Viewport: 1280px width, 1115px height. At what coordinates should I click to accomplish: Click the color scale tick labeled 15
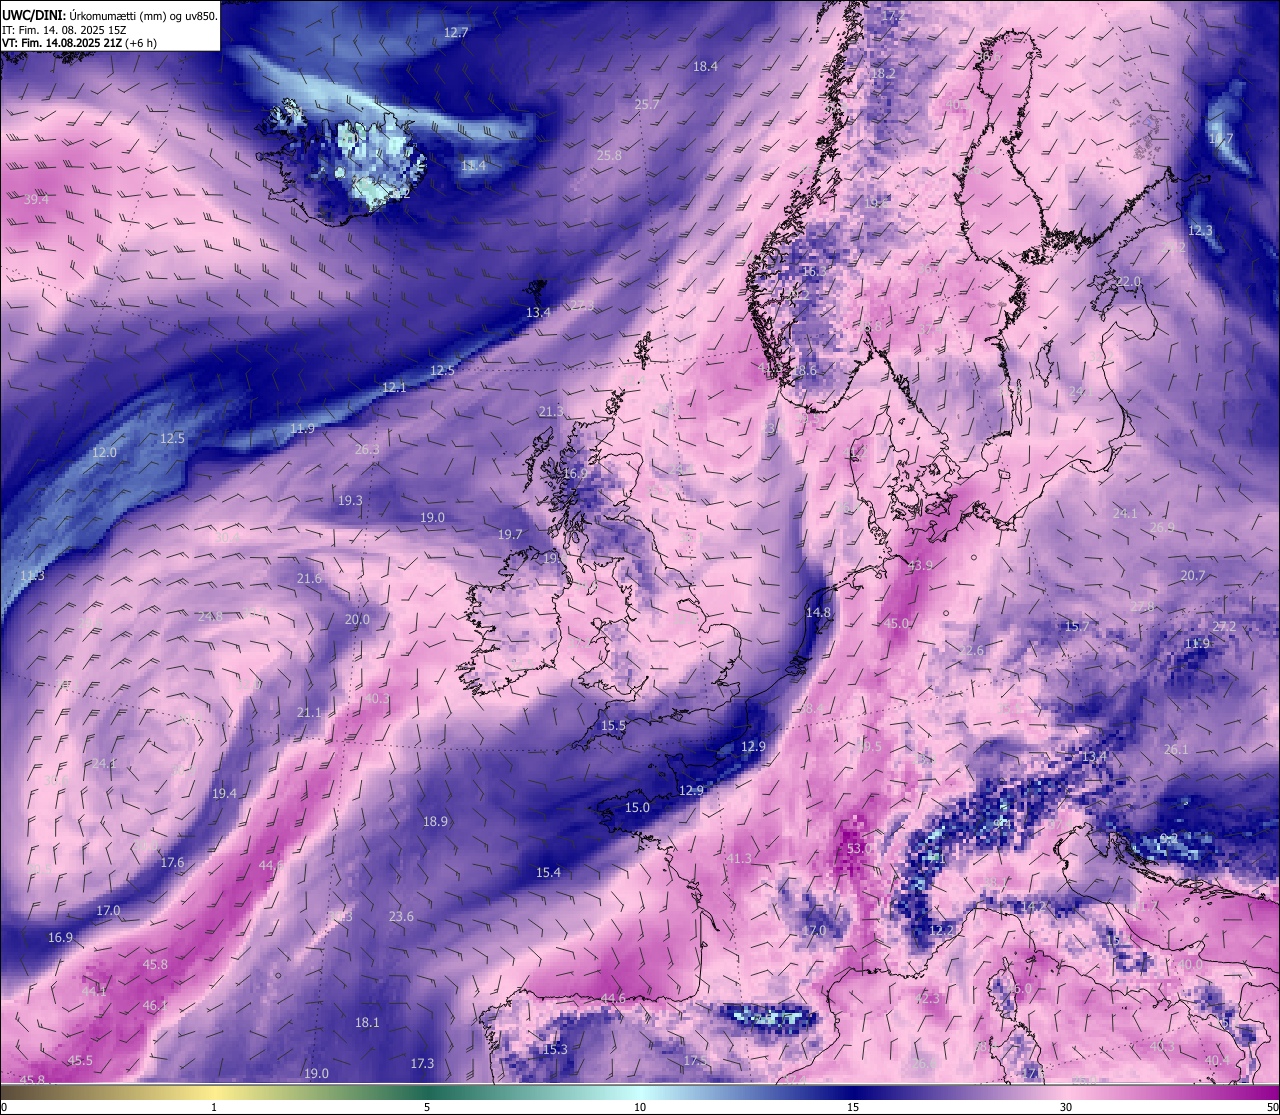(x=853, y=1107)
